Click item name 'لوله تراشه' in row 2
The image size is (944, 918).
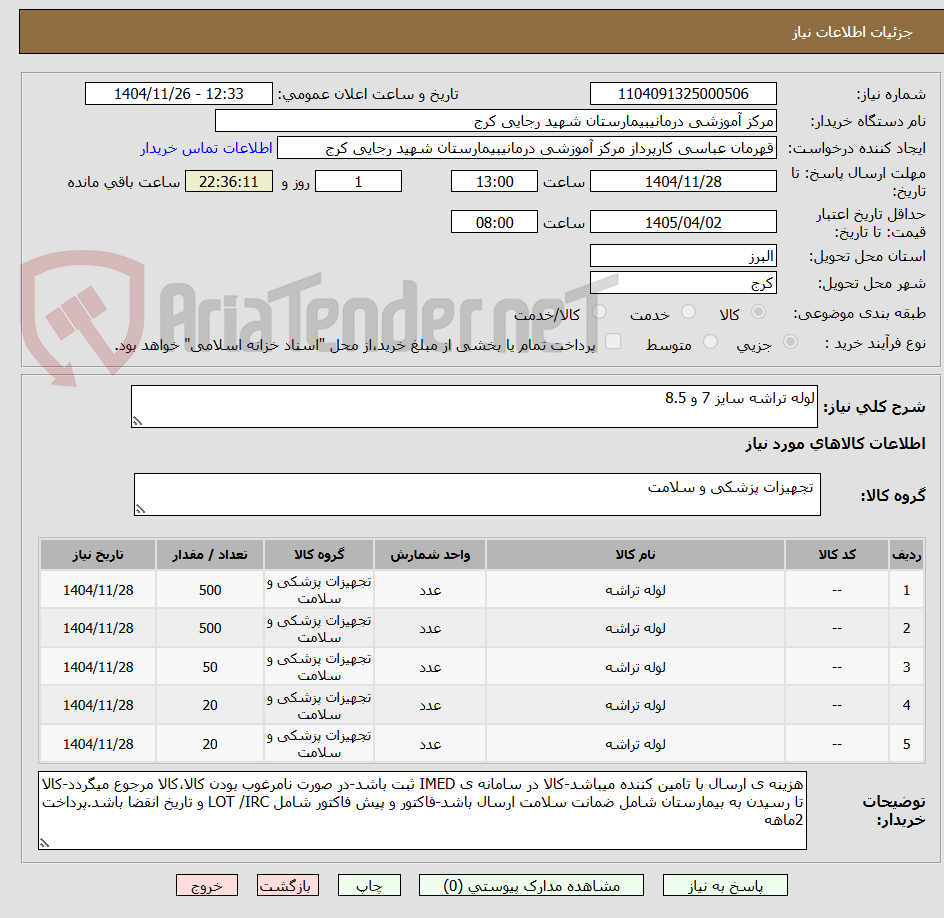pos(635,628)
